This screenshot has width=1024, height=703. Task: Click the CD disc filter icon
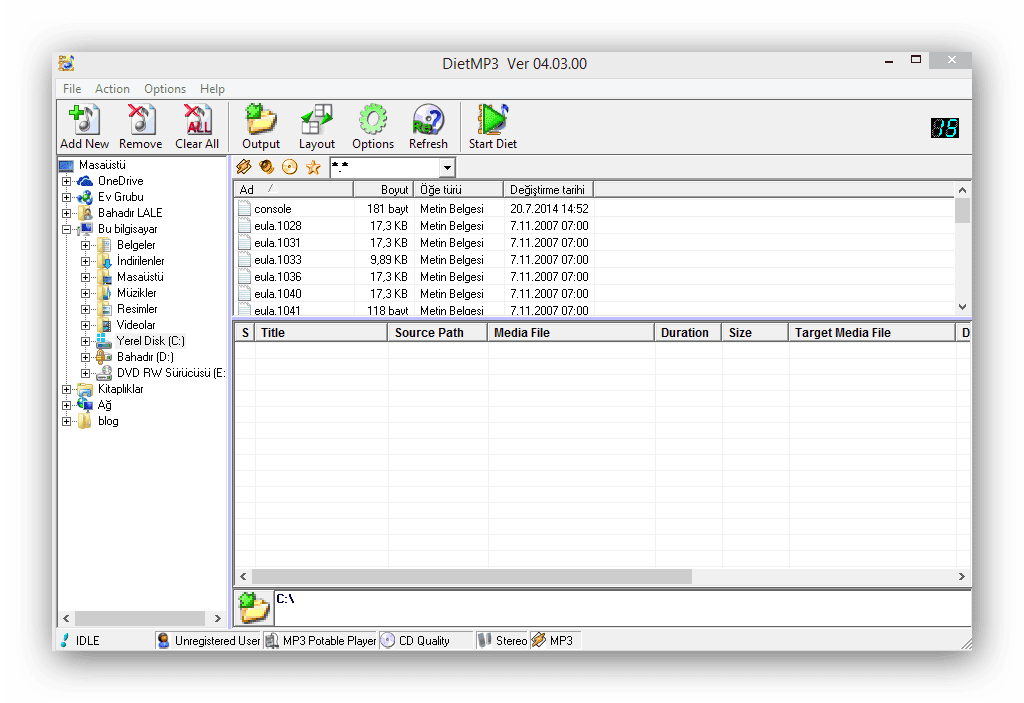289,167
